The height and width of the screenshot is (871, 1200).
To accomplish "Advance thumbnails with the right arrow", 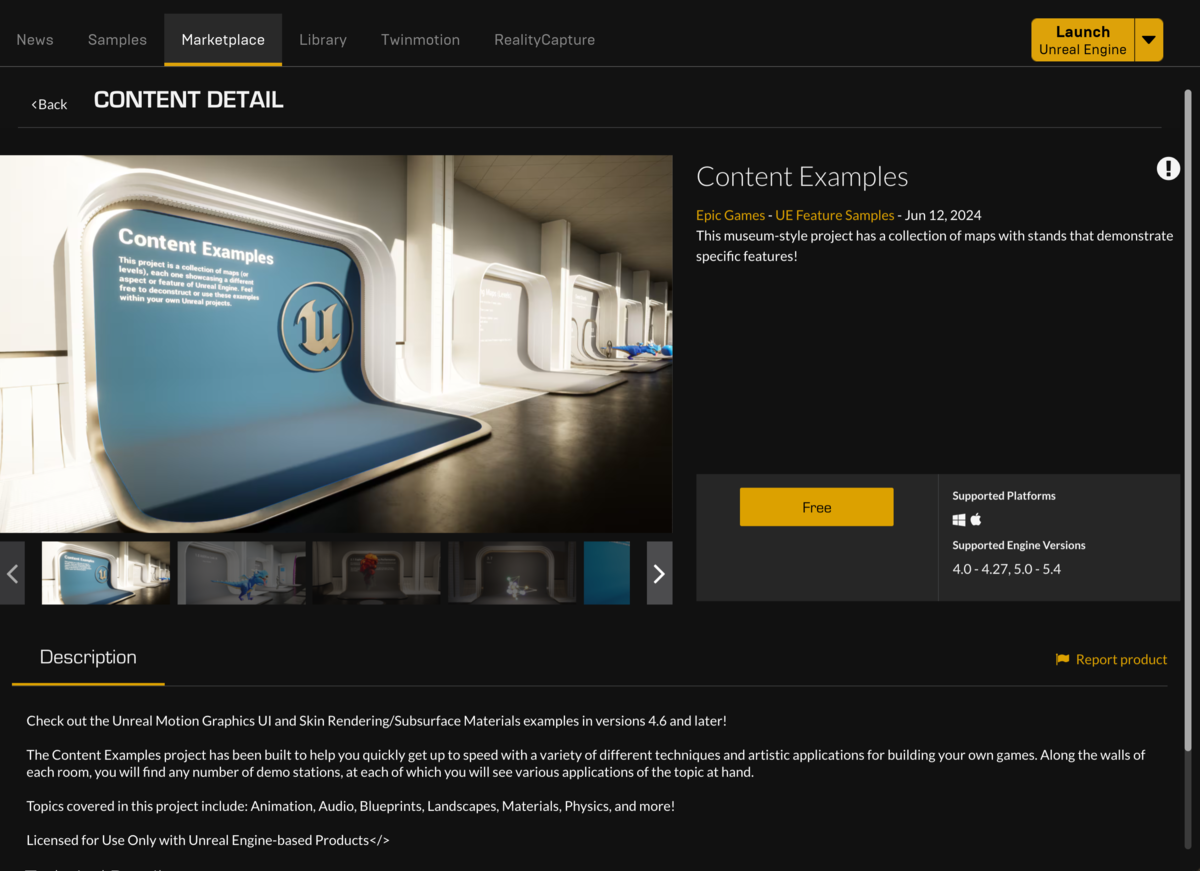I will tap(659, 573).
